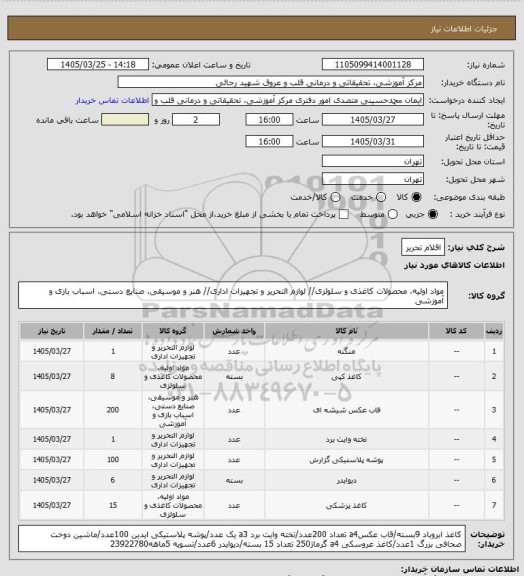The image size is (524, 576).
Task: Select the متوسط purchase type radio
Action: [x=393, y=214]
